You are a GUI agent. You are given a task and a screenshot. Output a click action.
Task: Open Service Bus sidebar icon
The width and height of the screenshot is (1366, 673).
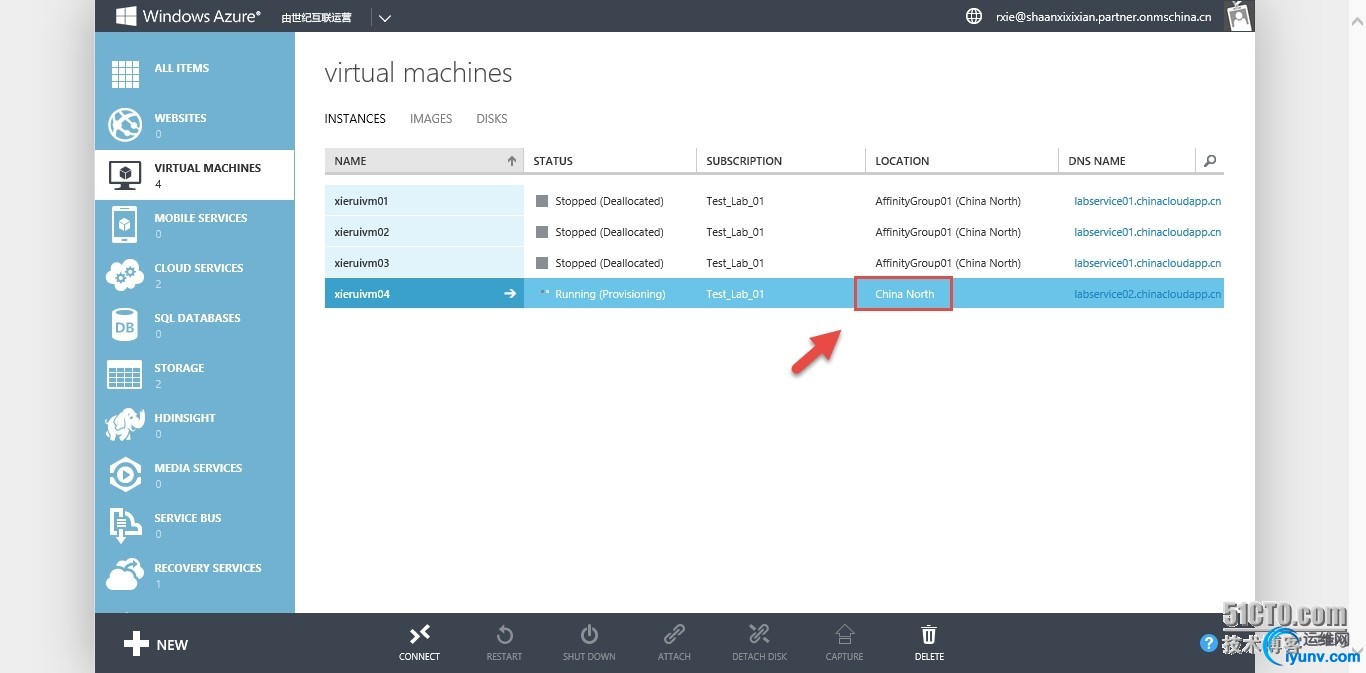pyautogui.click(x=125, y=525)
